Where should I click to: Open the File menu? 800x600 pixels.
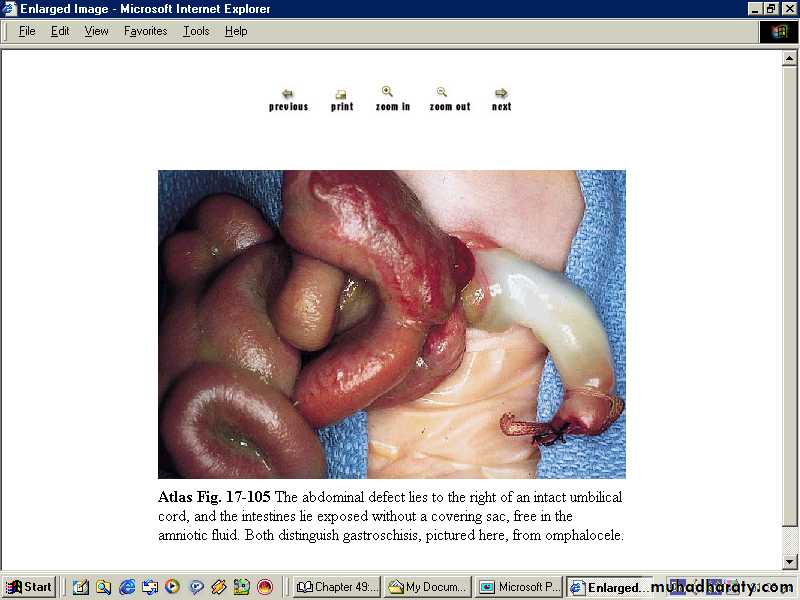pyautogui.click(x=27, y=31)
